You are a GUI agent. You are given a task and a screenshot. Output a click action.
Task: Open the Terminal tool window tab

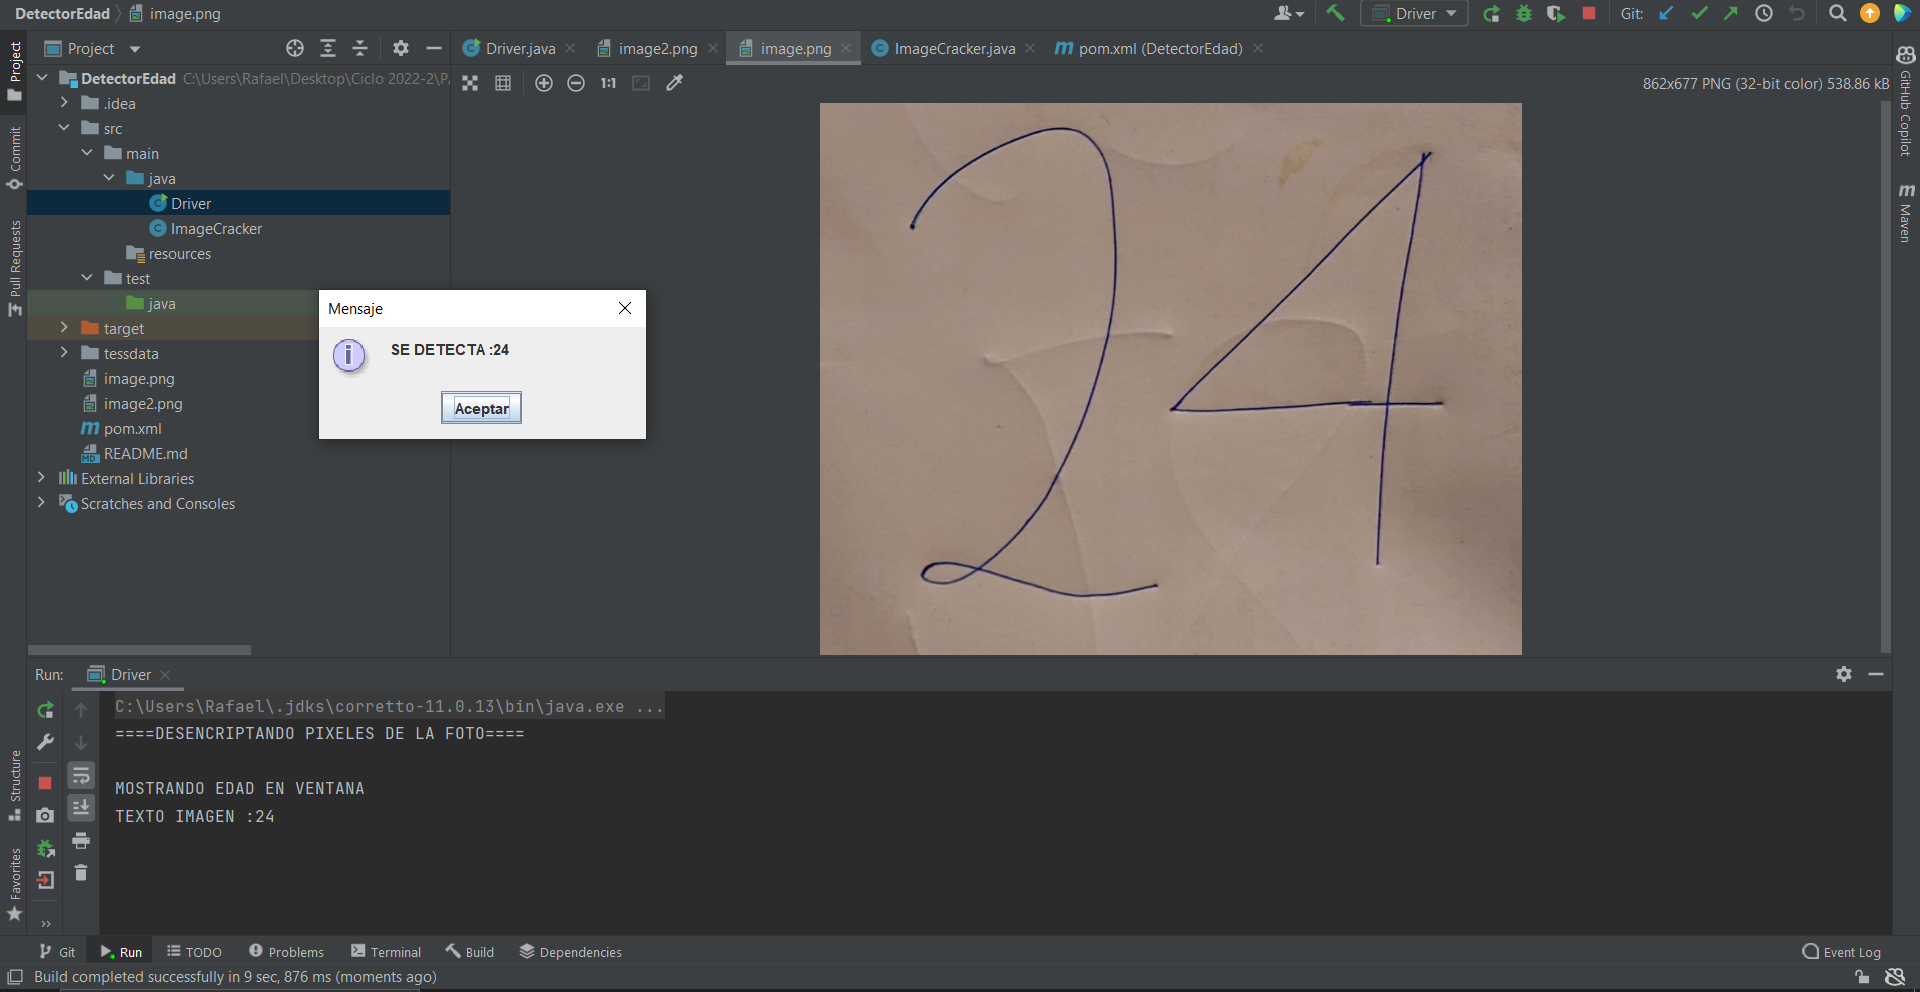click(x=386, y=951)
